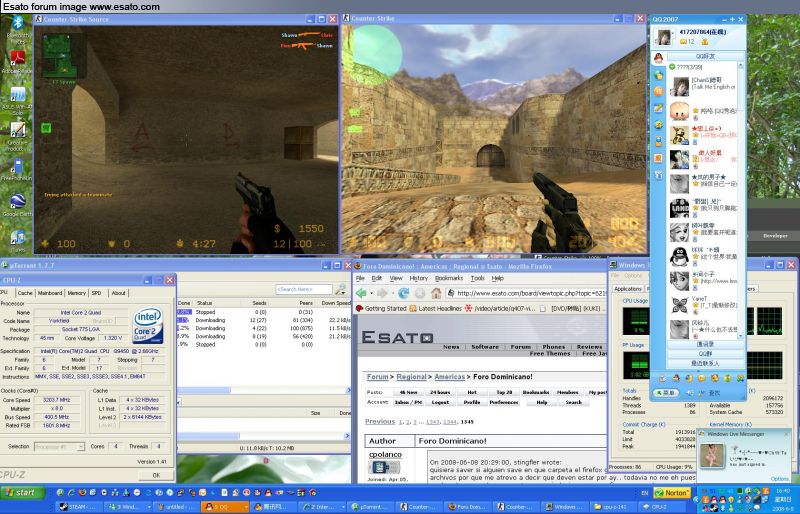Open Back history dropdown arrow in Firefox
This screenshot has height=514, width=800.
pos(371,293)
